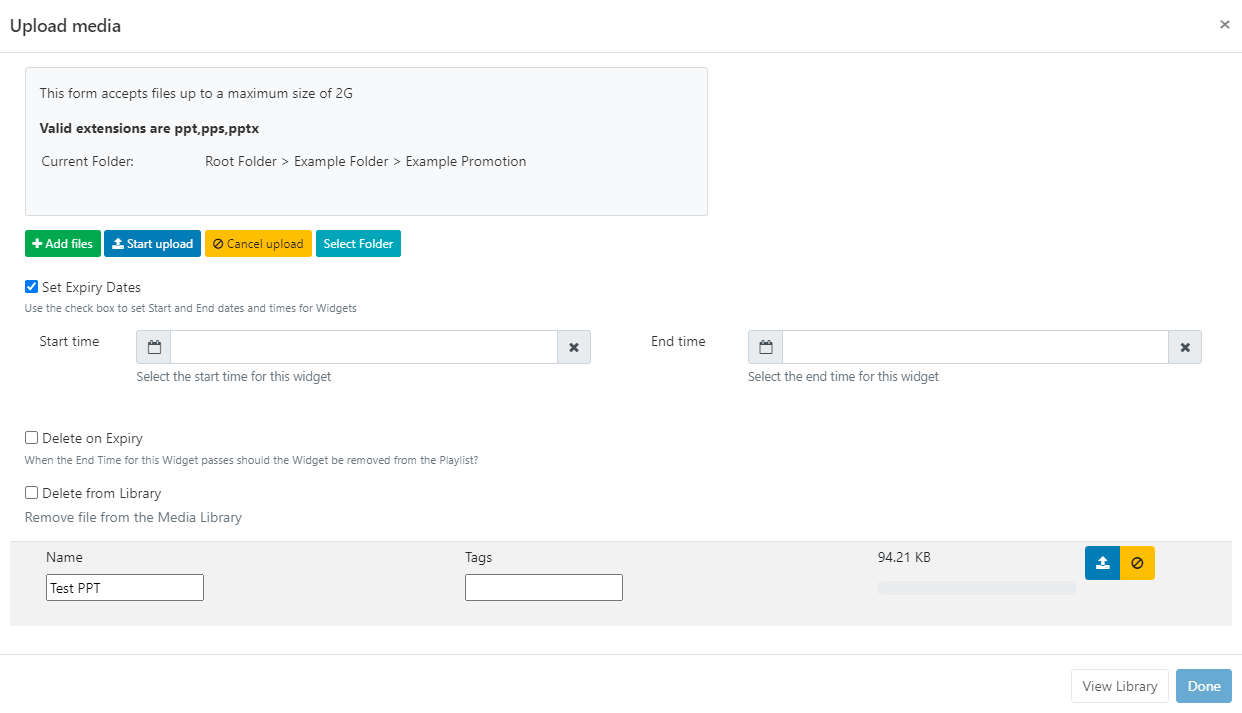
Task: Cancel the Test PPT file upload icon
Action: pyautogui.click(x=1137, y=563)
